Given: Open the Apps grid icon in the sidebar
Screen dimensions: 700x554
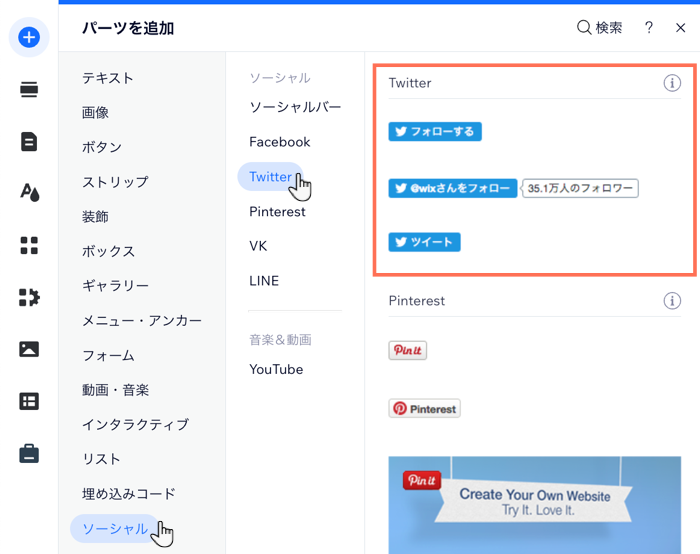Looking at the screenshot, I should tap(29, 245).
